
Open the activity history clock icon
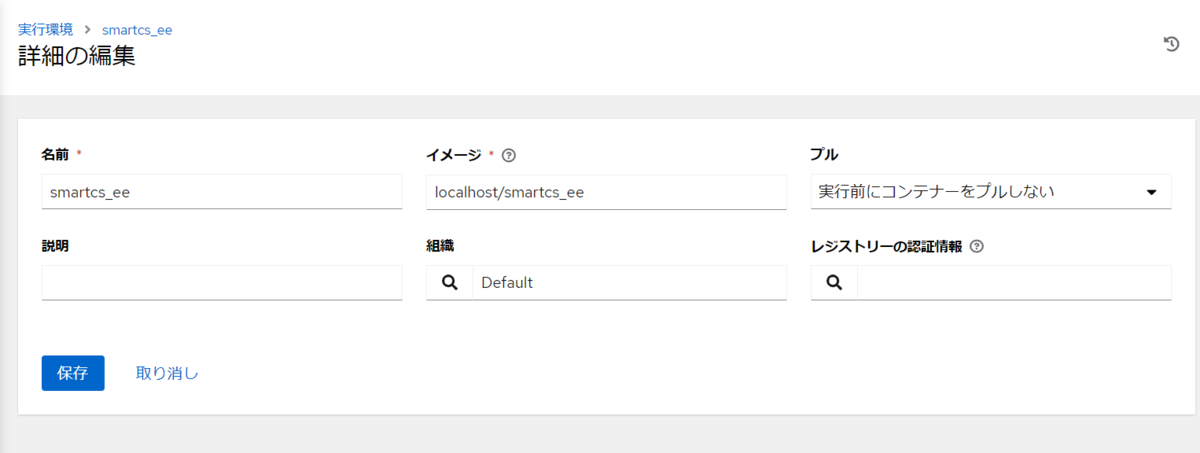pos(1171,44)
